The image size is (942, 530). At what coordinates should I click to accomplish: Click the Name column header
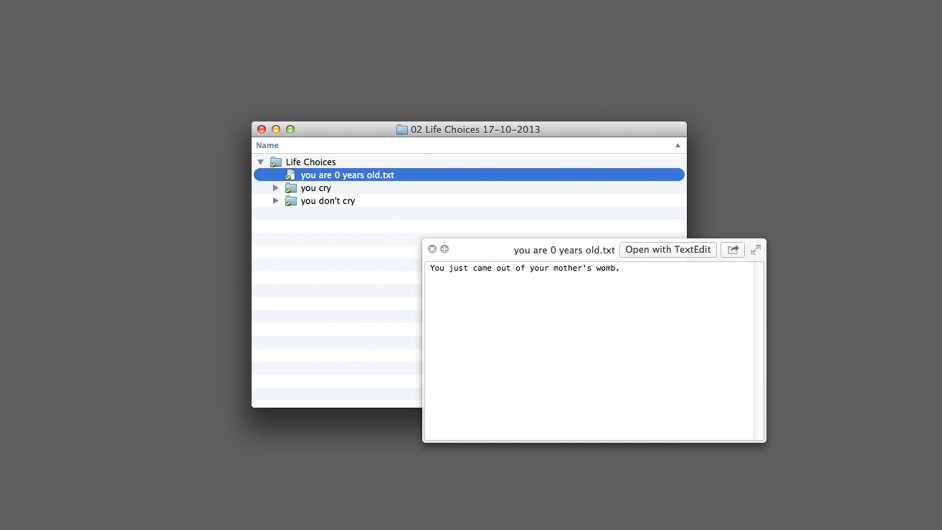(268, 146)
